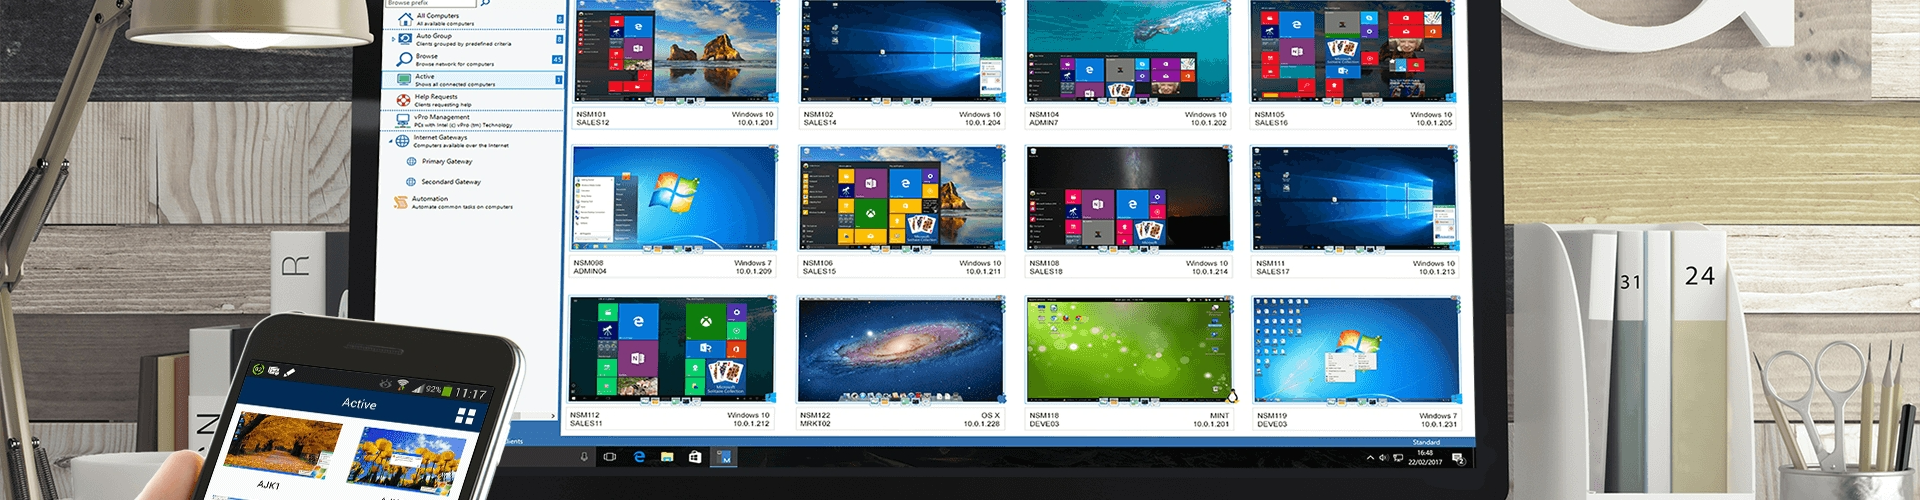Open Microsoft Edge from the taskbar
Screen dimensions: 1920x500
[x=639, y=457]
